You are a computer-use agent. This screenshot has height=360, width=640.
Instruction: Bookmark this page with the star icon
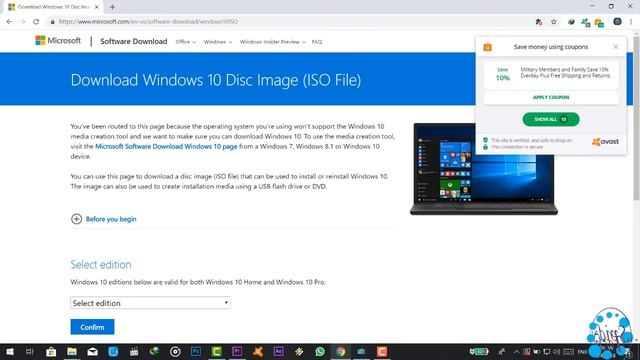(553, 22)
